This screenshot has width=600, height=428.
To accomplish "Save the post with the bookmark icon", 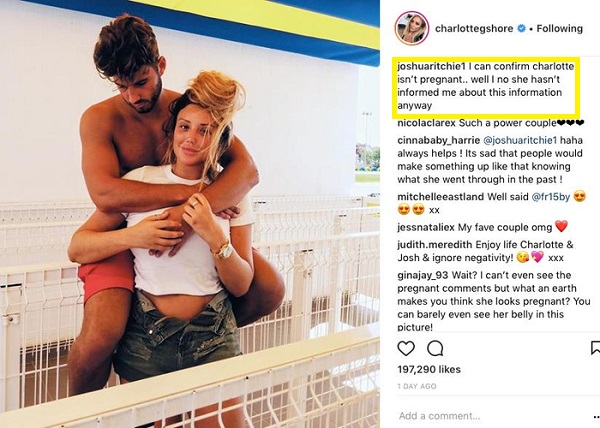I will tap(595, 348).
